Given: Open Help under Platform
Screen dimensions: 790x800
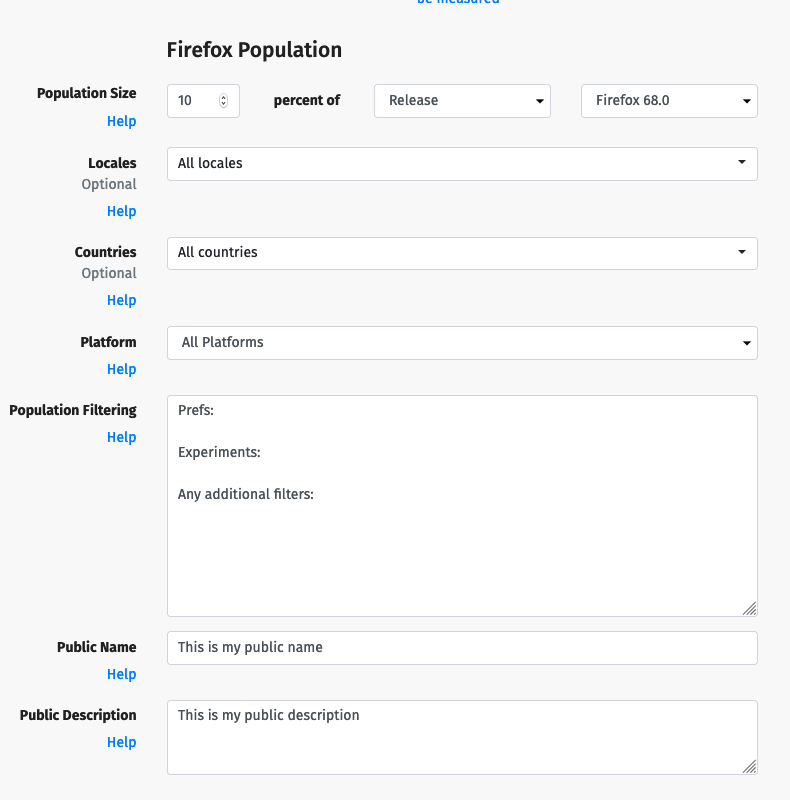Looking at the screenshot, I should click(x=121, y=369).
